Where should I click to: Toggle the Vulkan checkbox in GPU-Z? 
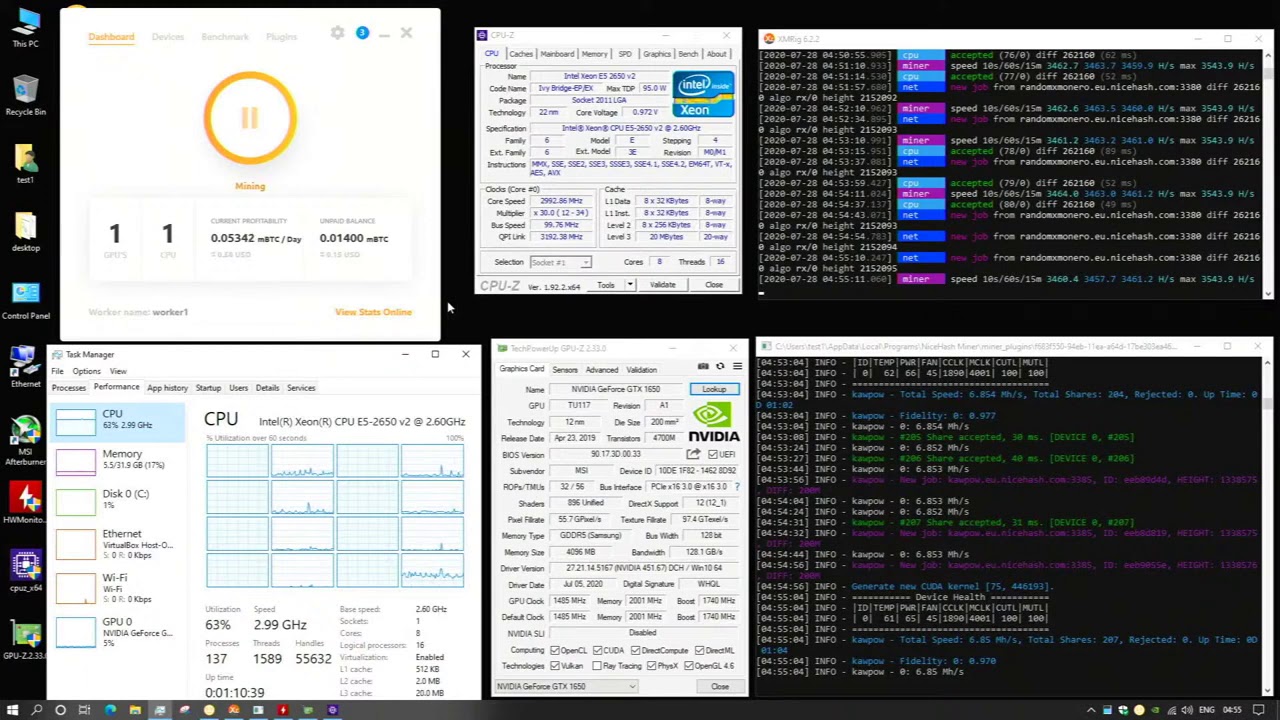click(x=554, y=665)
